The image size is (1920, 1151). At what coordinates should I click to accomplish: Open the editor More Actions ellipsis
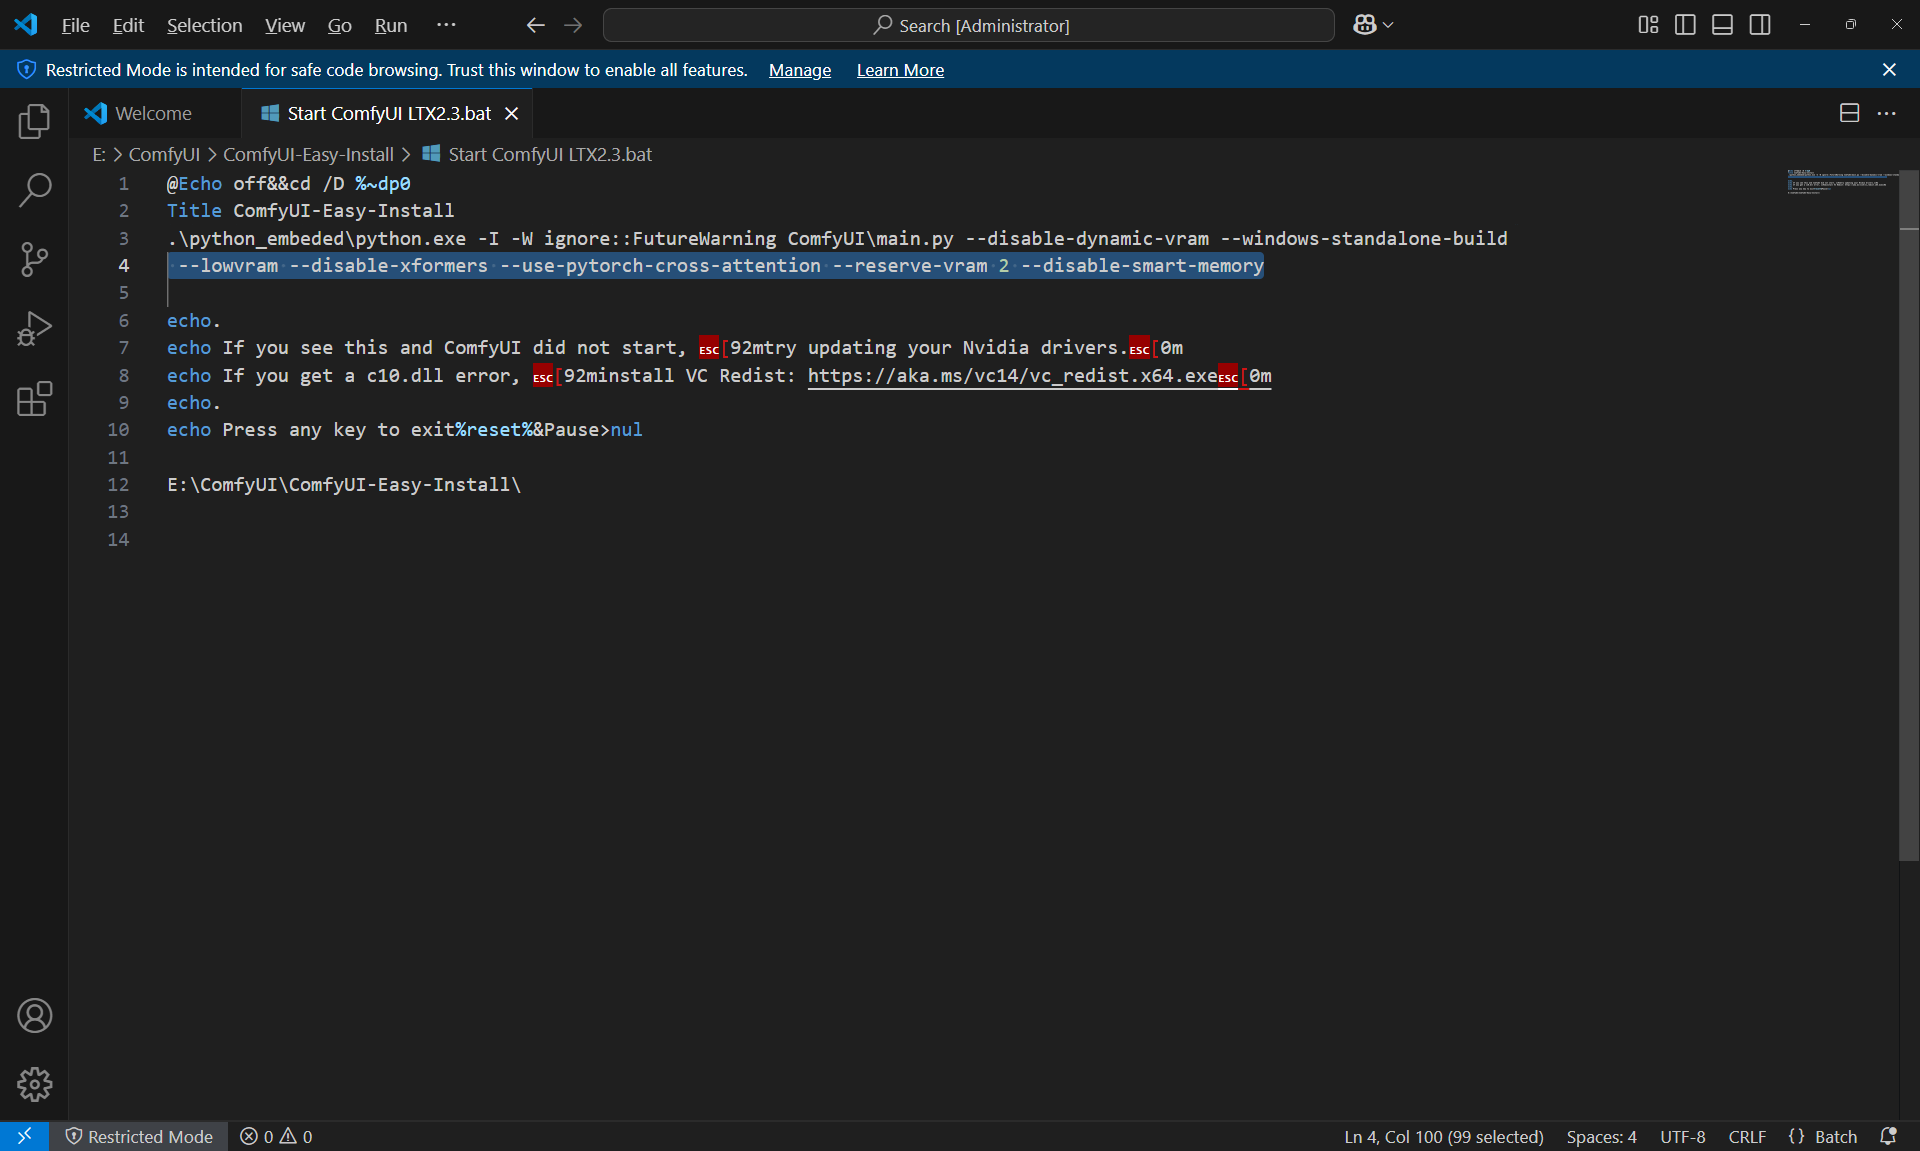tap(1887, 113)
